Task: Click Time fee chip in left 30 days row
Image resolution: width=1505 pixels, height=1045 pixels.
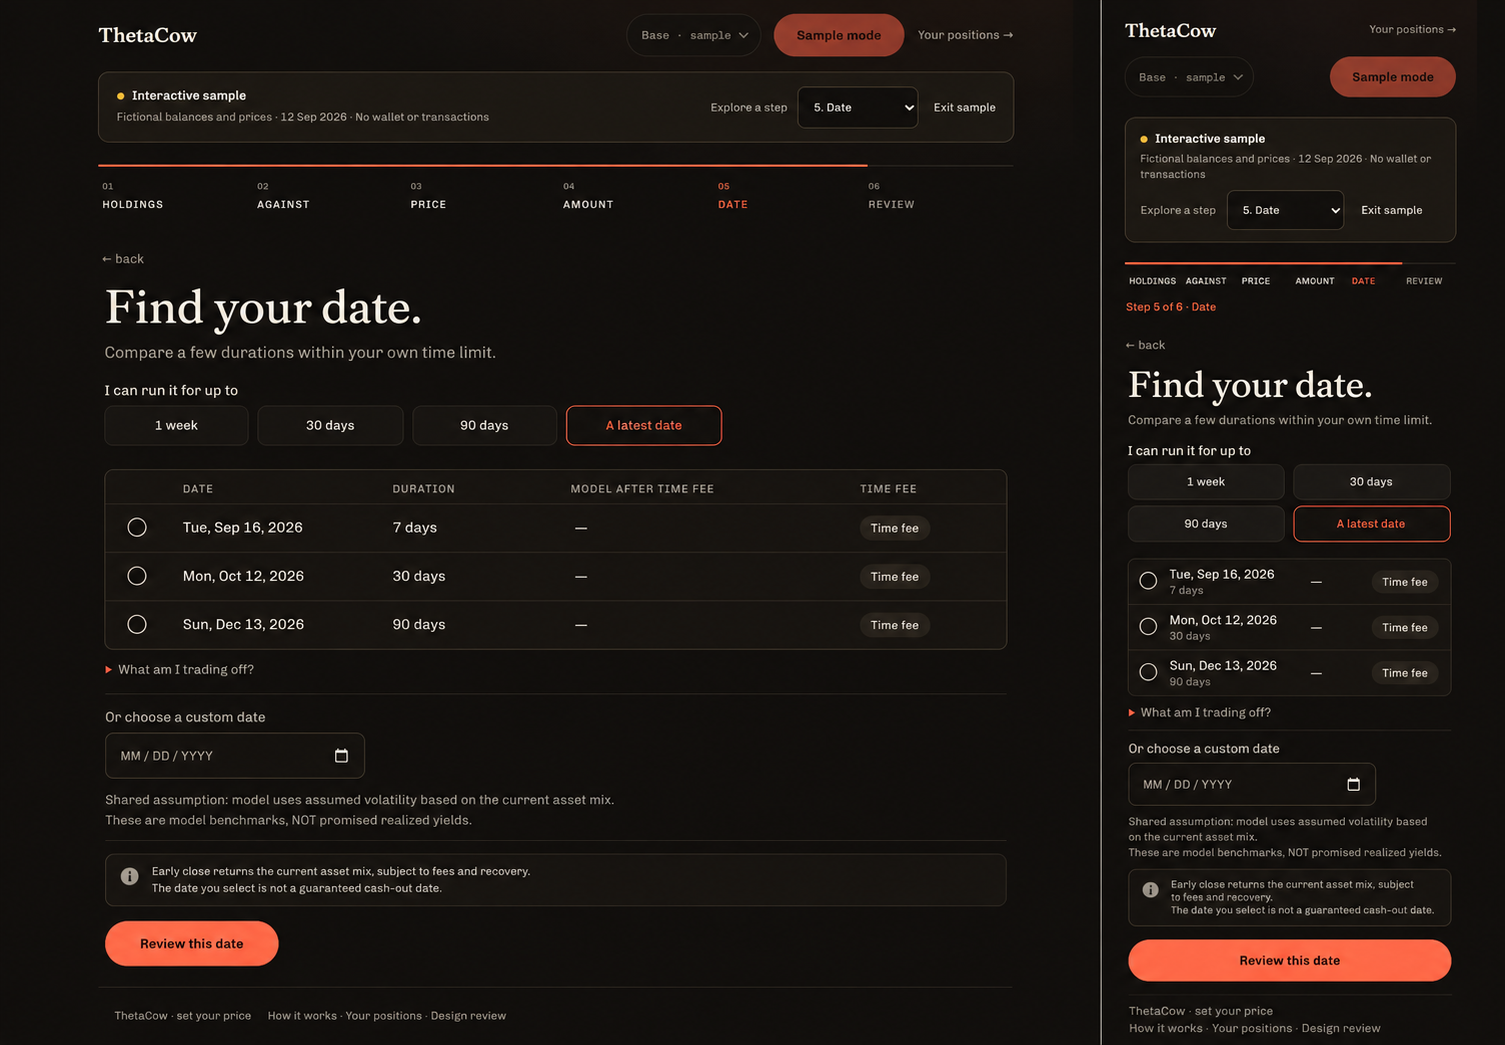Action: click(895, 577)
